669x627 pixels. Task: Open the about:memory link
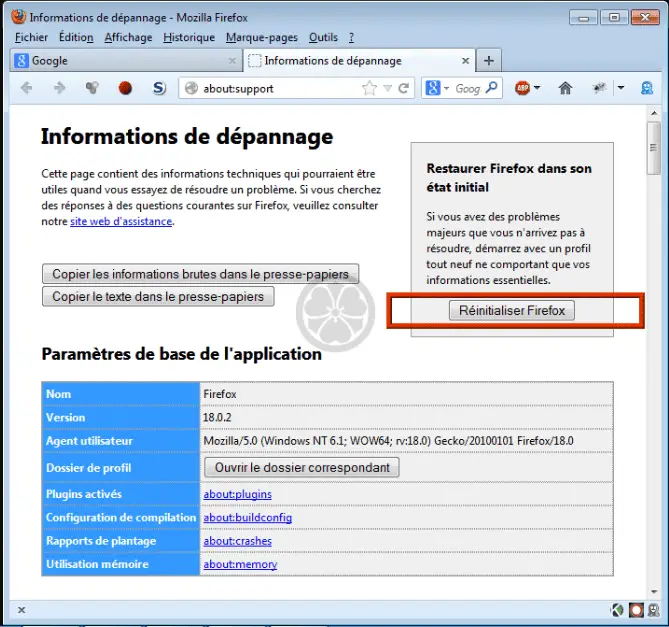240,564
